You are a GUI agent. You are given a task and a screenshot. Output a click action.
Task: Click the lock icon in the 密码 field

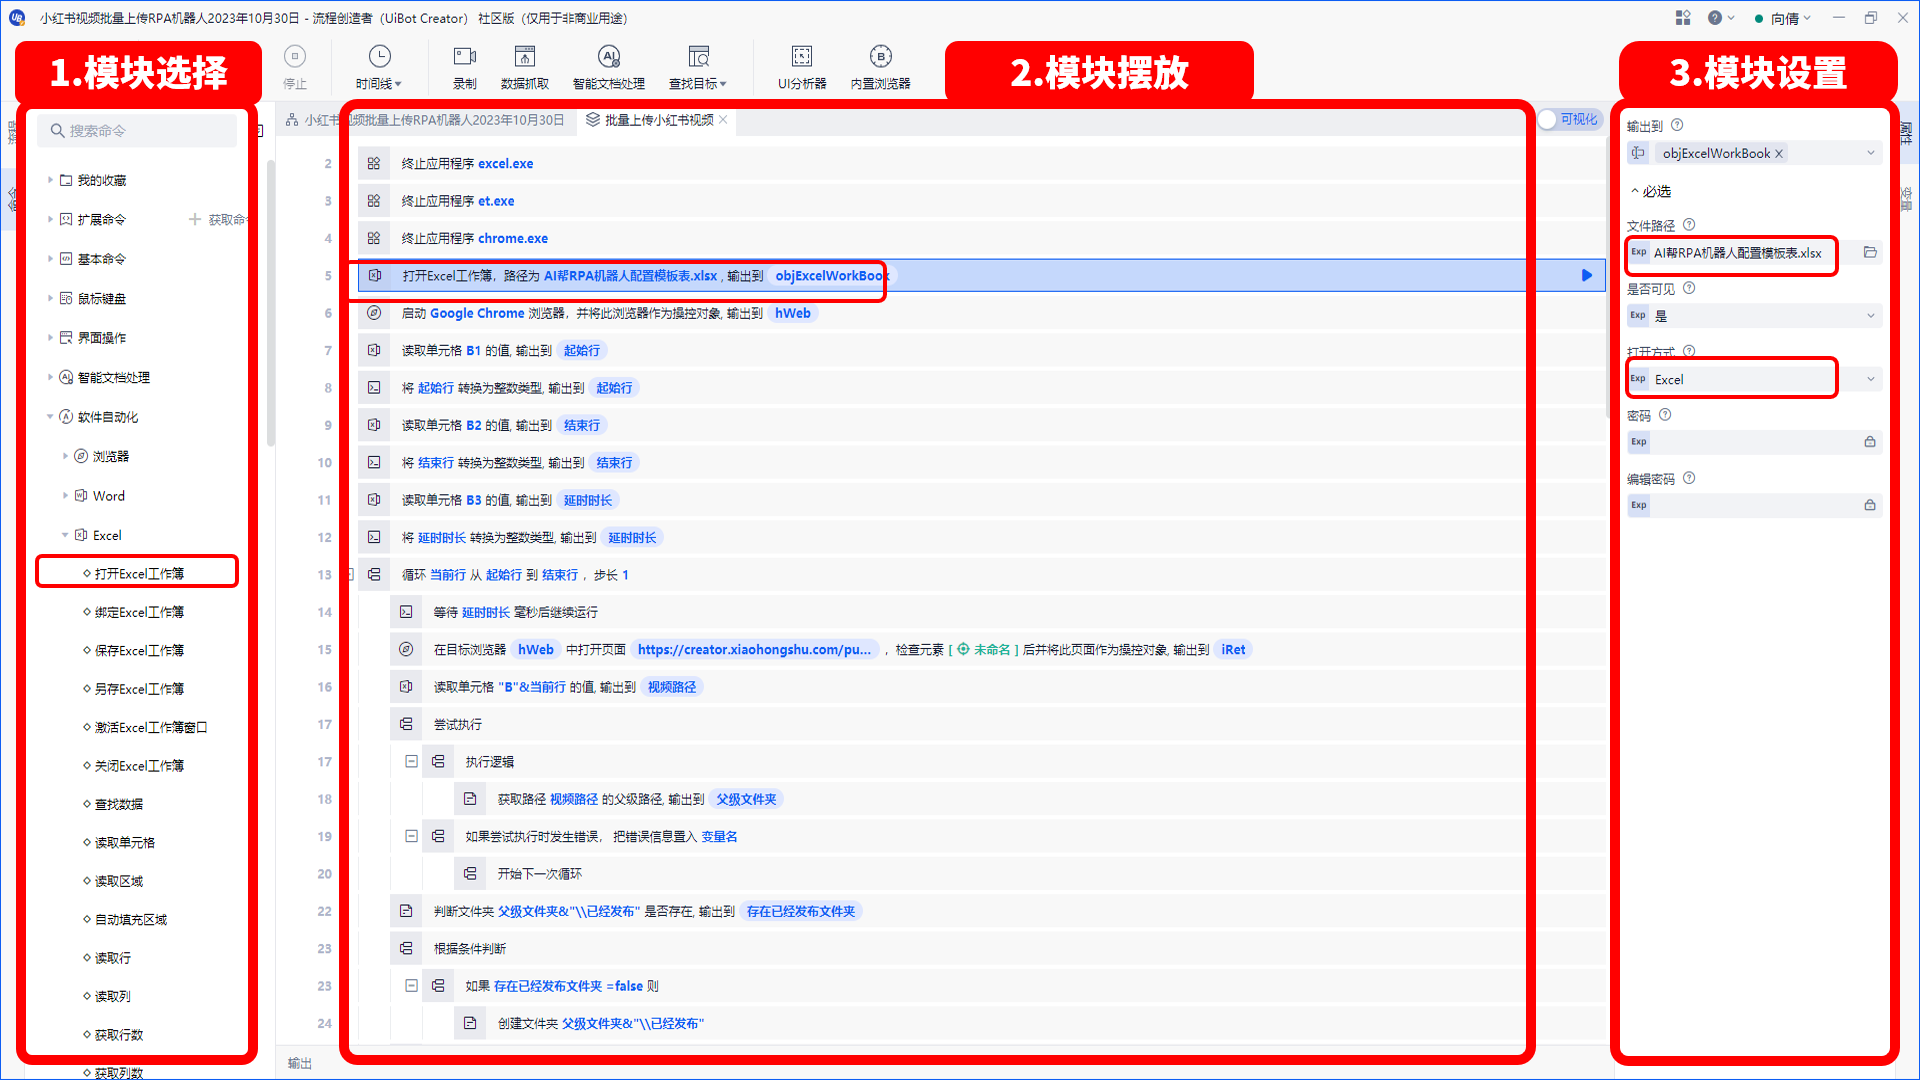coord(1870,442)
